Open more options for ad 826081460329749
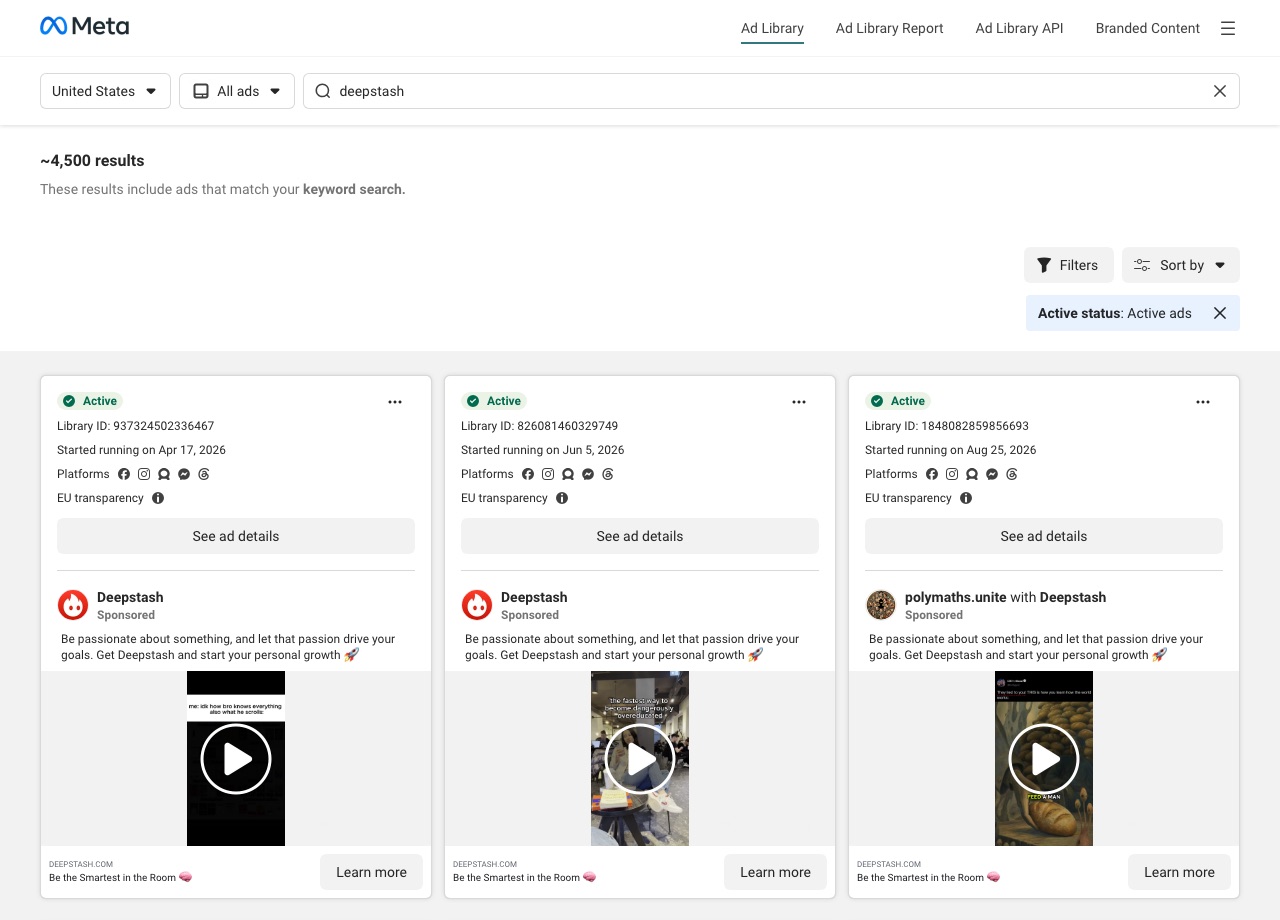The image size is (1280, 920). tap(799, 402)
